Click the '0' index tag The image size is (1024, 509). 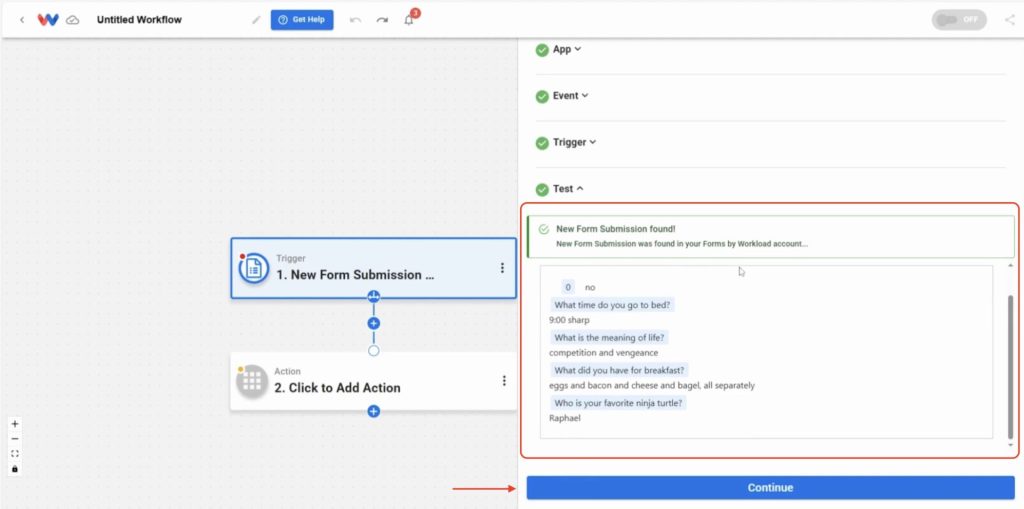[568, 287]
